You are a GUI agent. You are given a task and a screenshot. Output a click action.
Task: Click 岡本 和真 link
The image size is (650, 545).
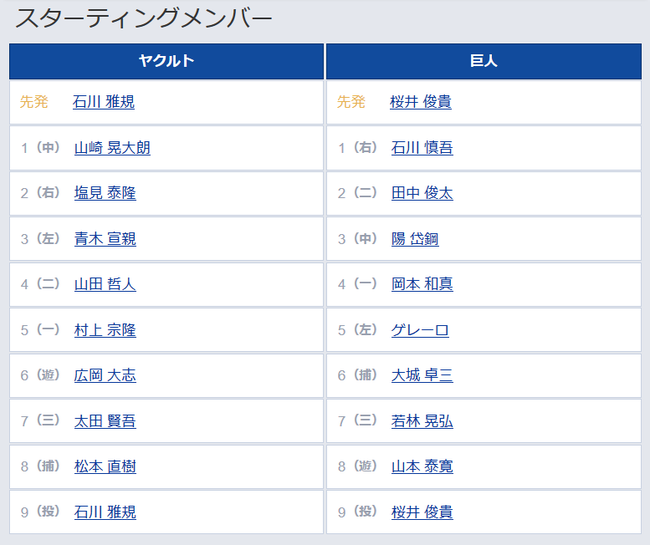tap(422, 284)
